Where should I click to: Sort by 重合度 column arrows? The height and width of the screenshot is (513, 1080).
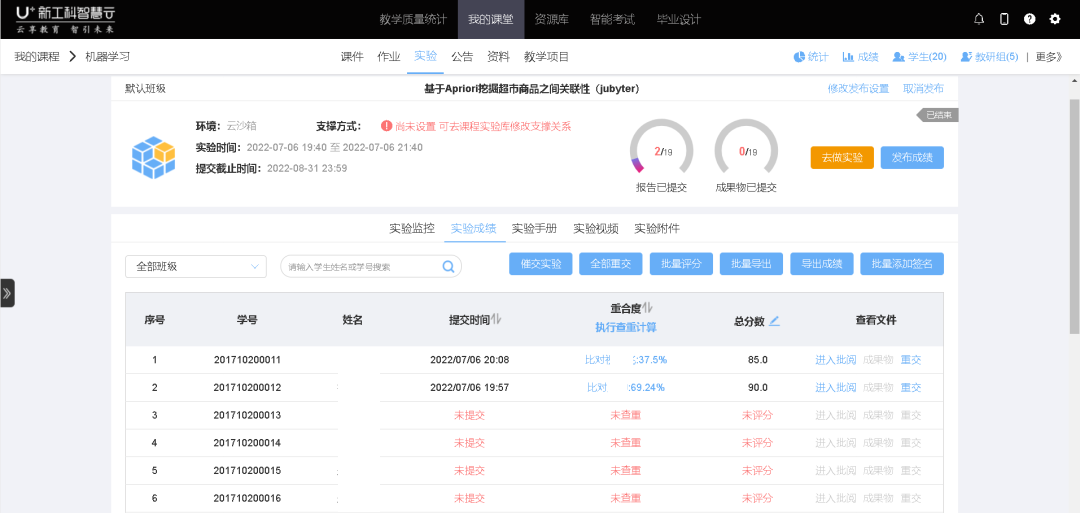(x=647, y=308)
